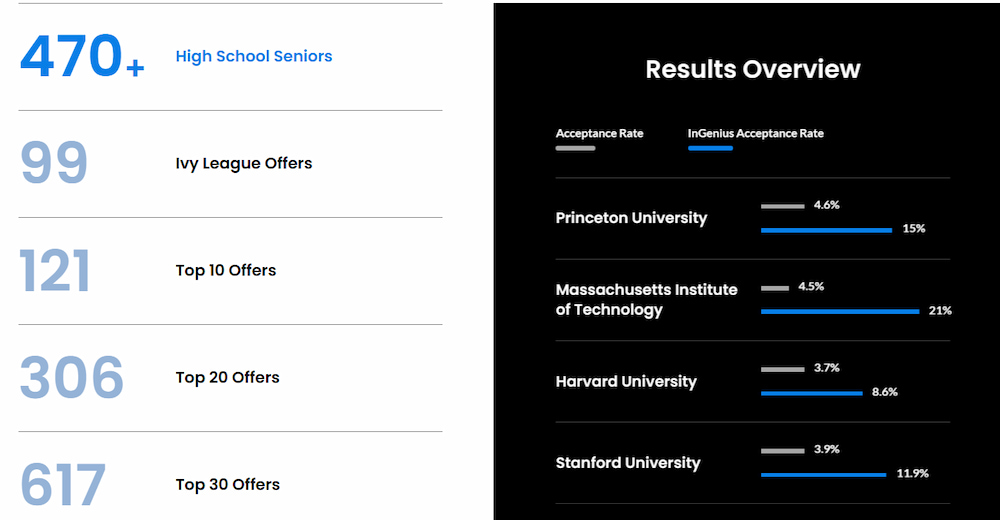The height and width of the screenshot is (520, 1000).
Task: Select the High School Seniors tab
Action: pyautogui.click(x=253, y=57)
